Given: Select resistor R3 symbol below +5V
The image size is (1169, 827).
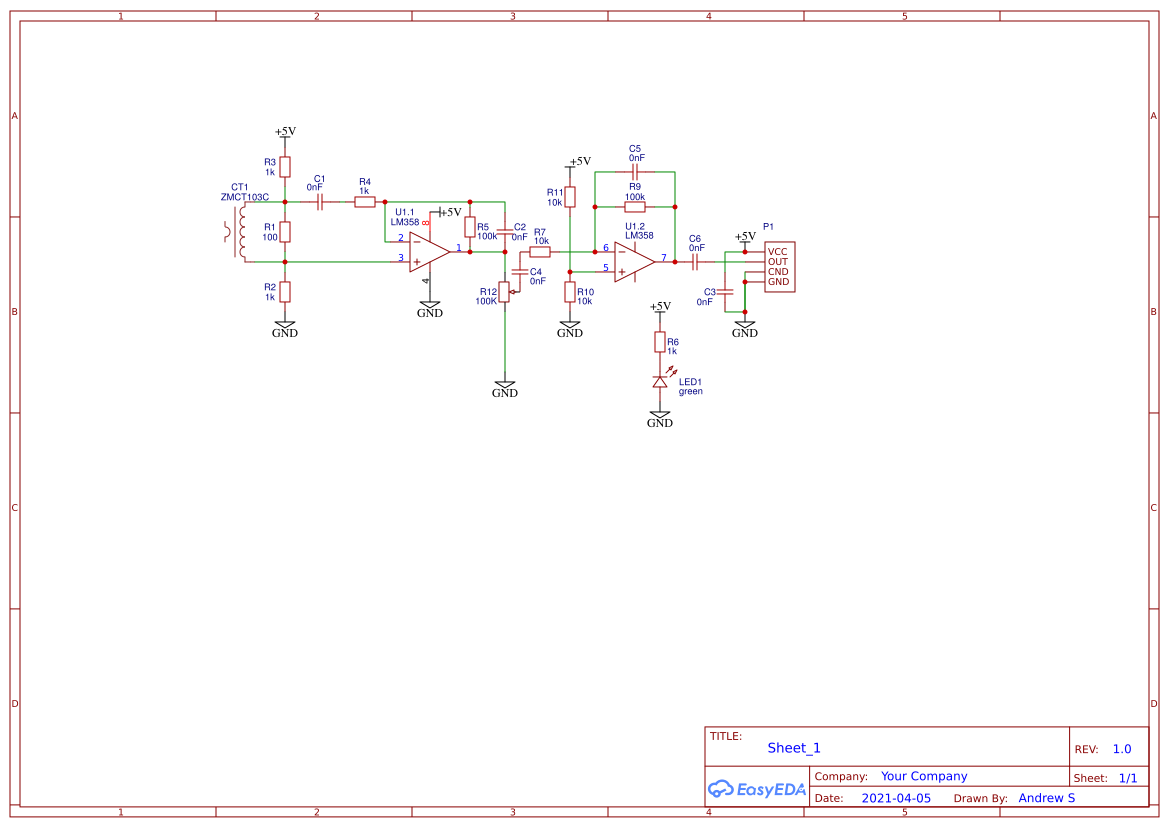Looking at the screenshot, I should pyautogui.click(x=285, y=167).
